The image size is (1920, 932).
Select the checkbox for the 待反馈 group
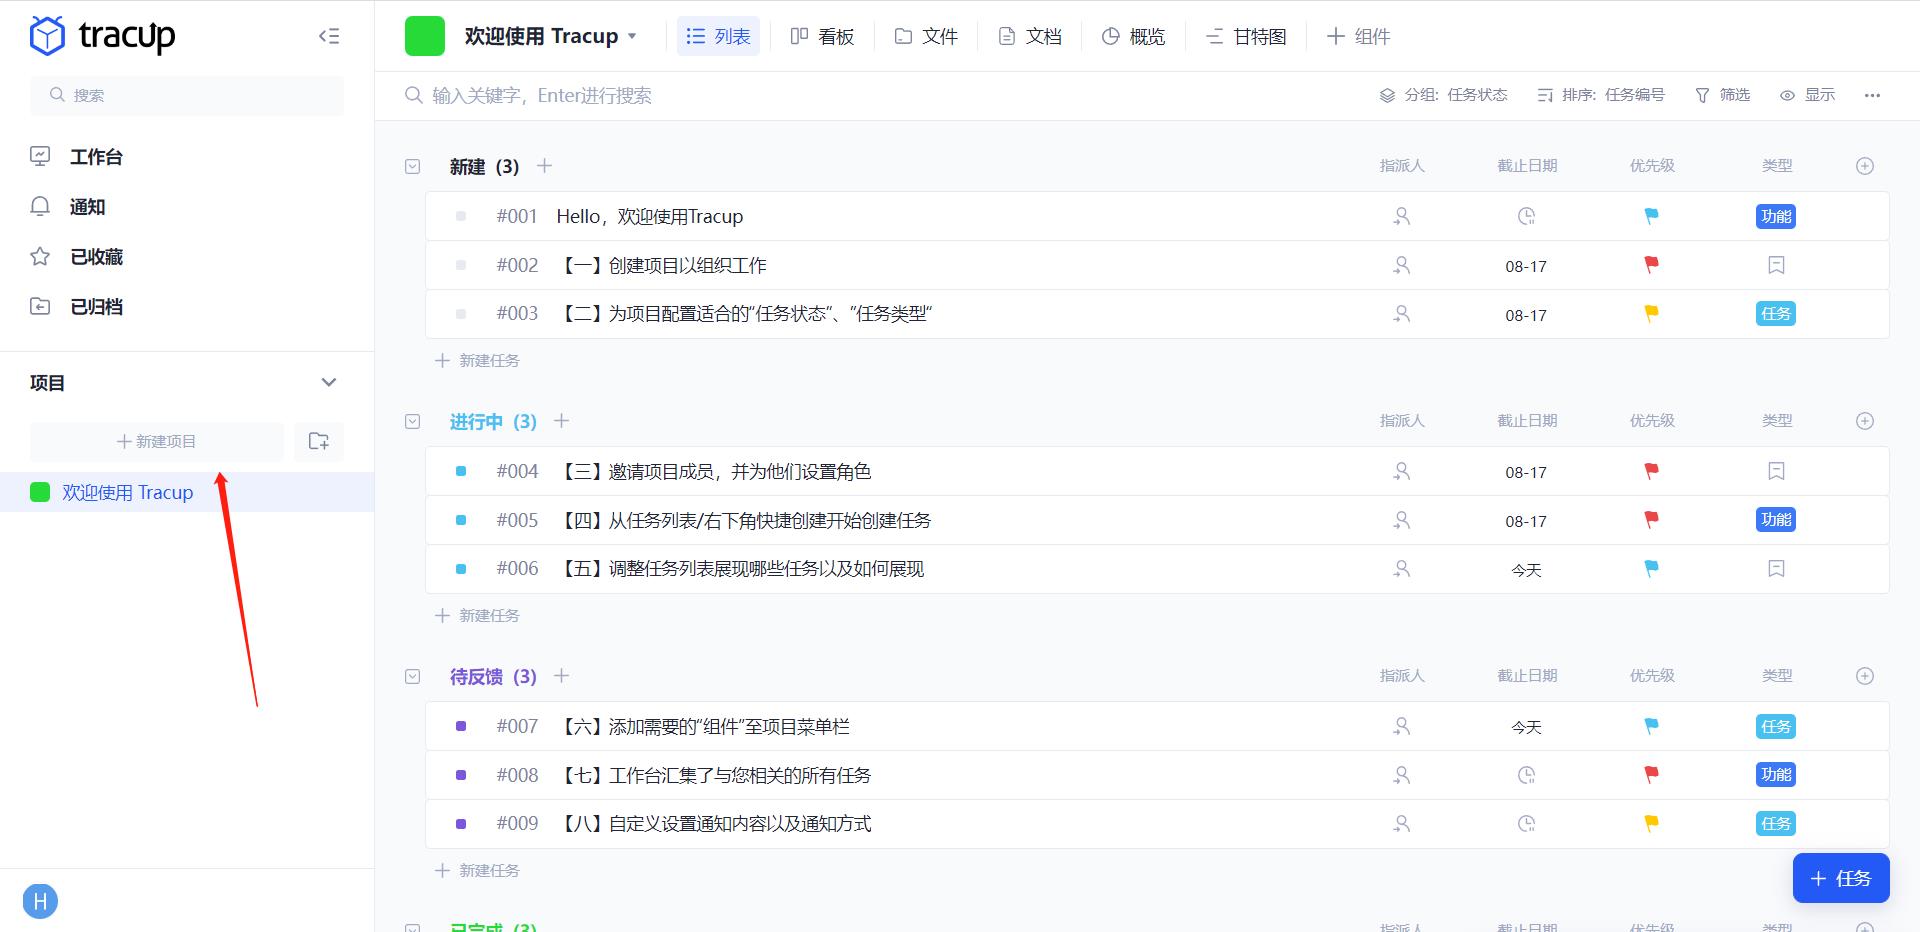coord(412,676)
